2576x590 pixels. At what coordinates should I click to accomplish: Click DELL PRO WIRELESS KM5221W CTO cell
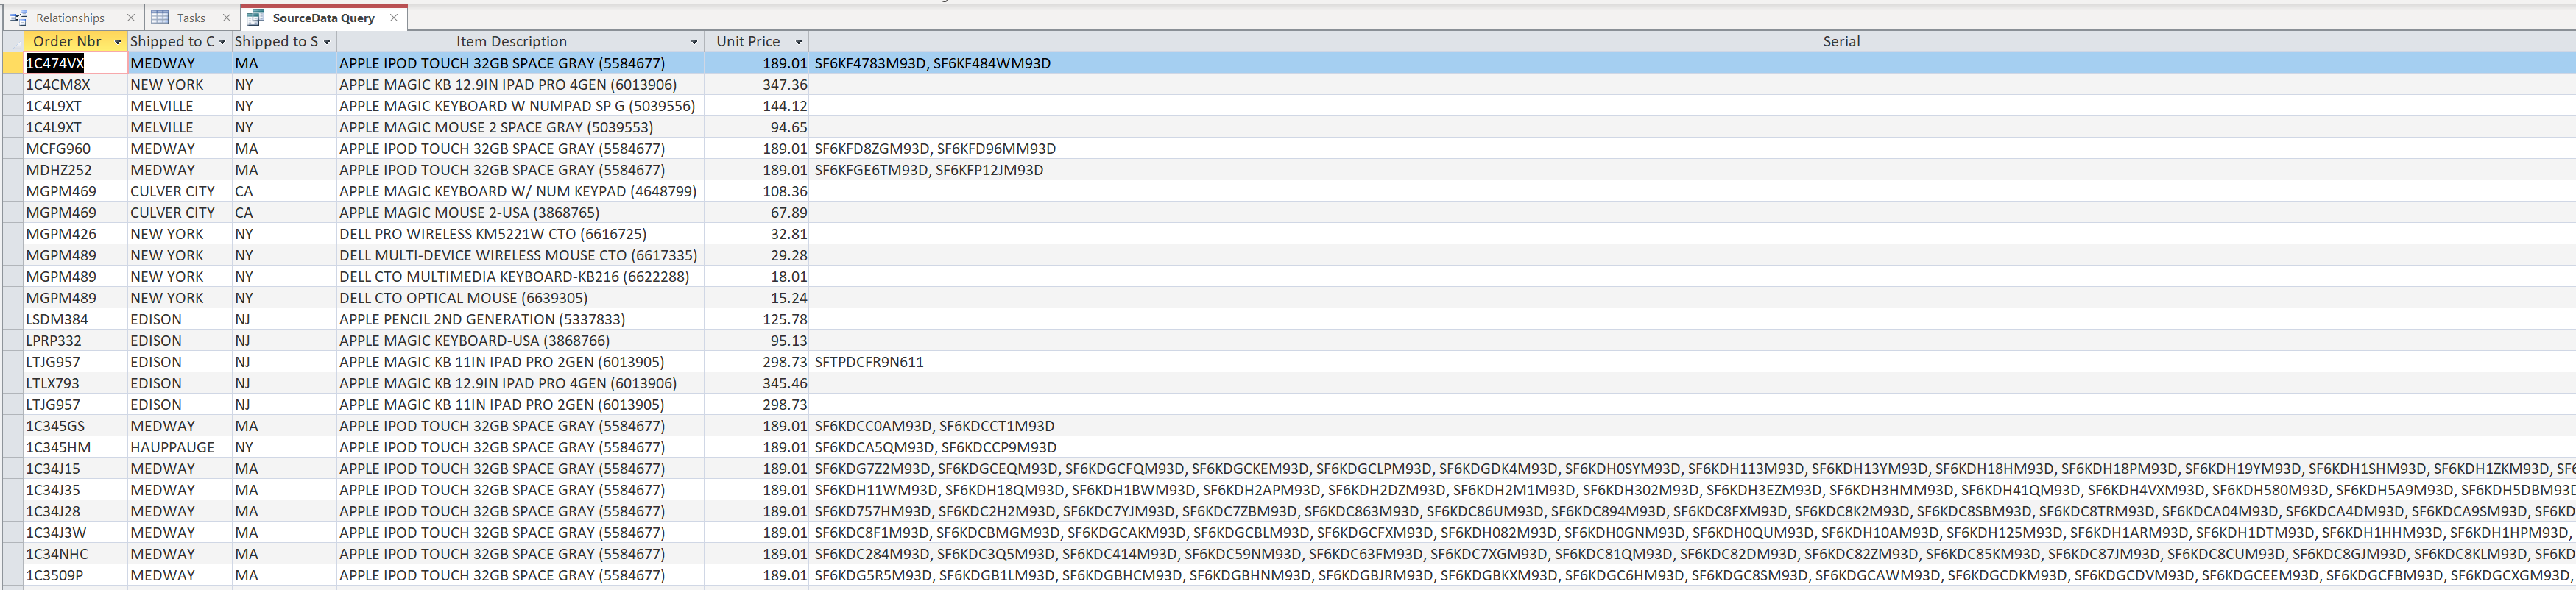(x=520, y=234)
